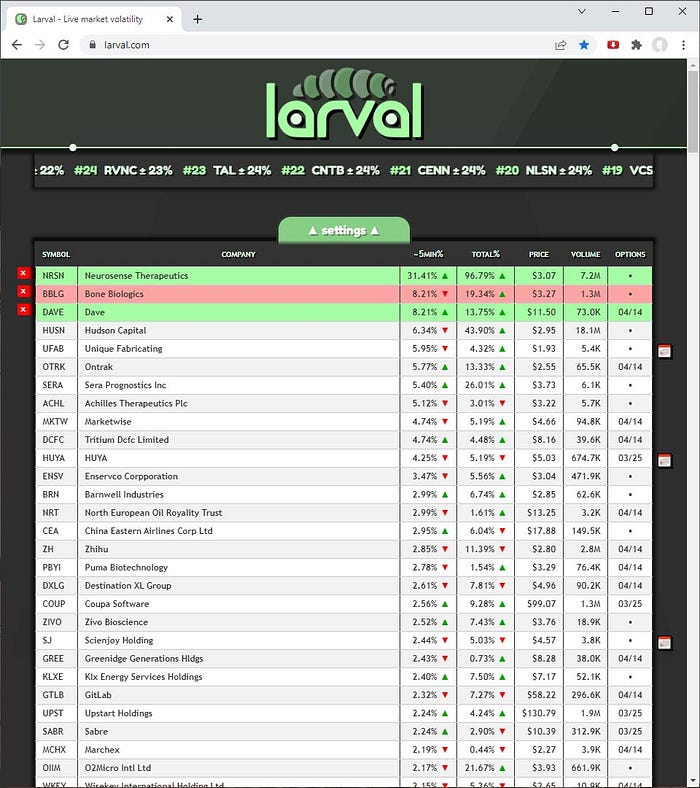Click the right marquee slider handle
Viewport: 700px width, 788px height.
click(615, 147)
